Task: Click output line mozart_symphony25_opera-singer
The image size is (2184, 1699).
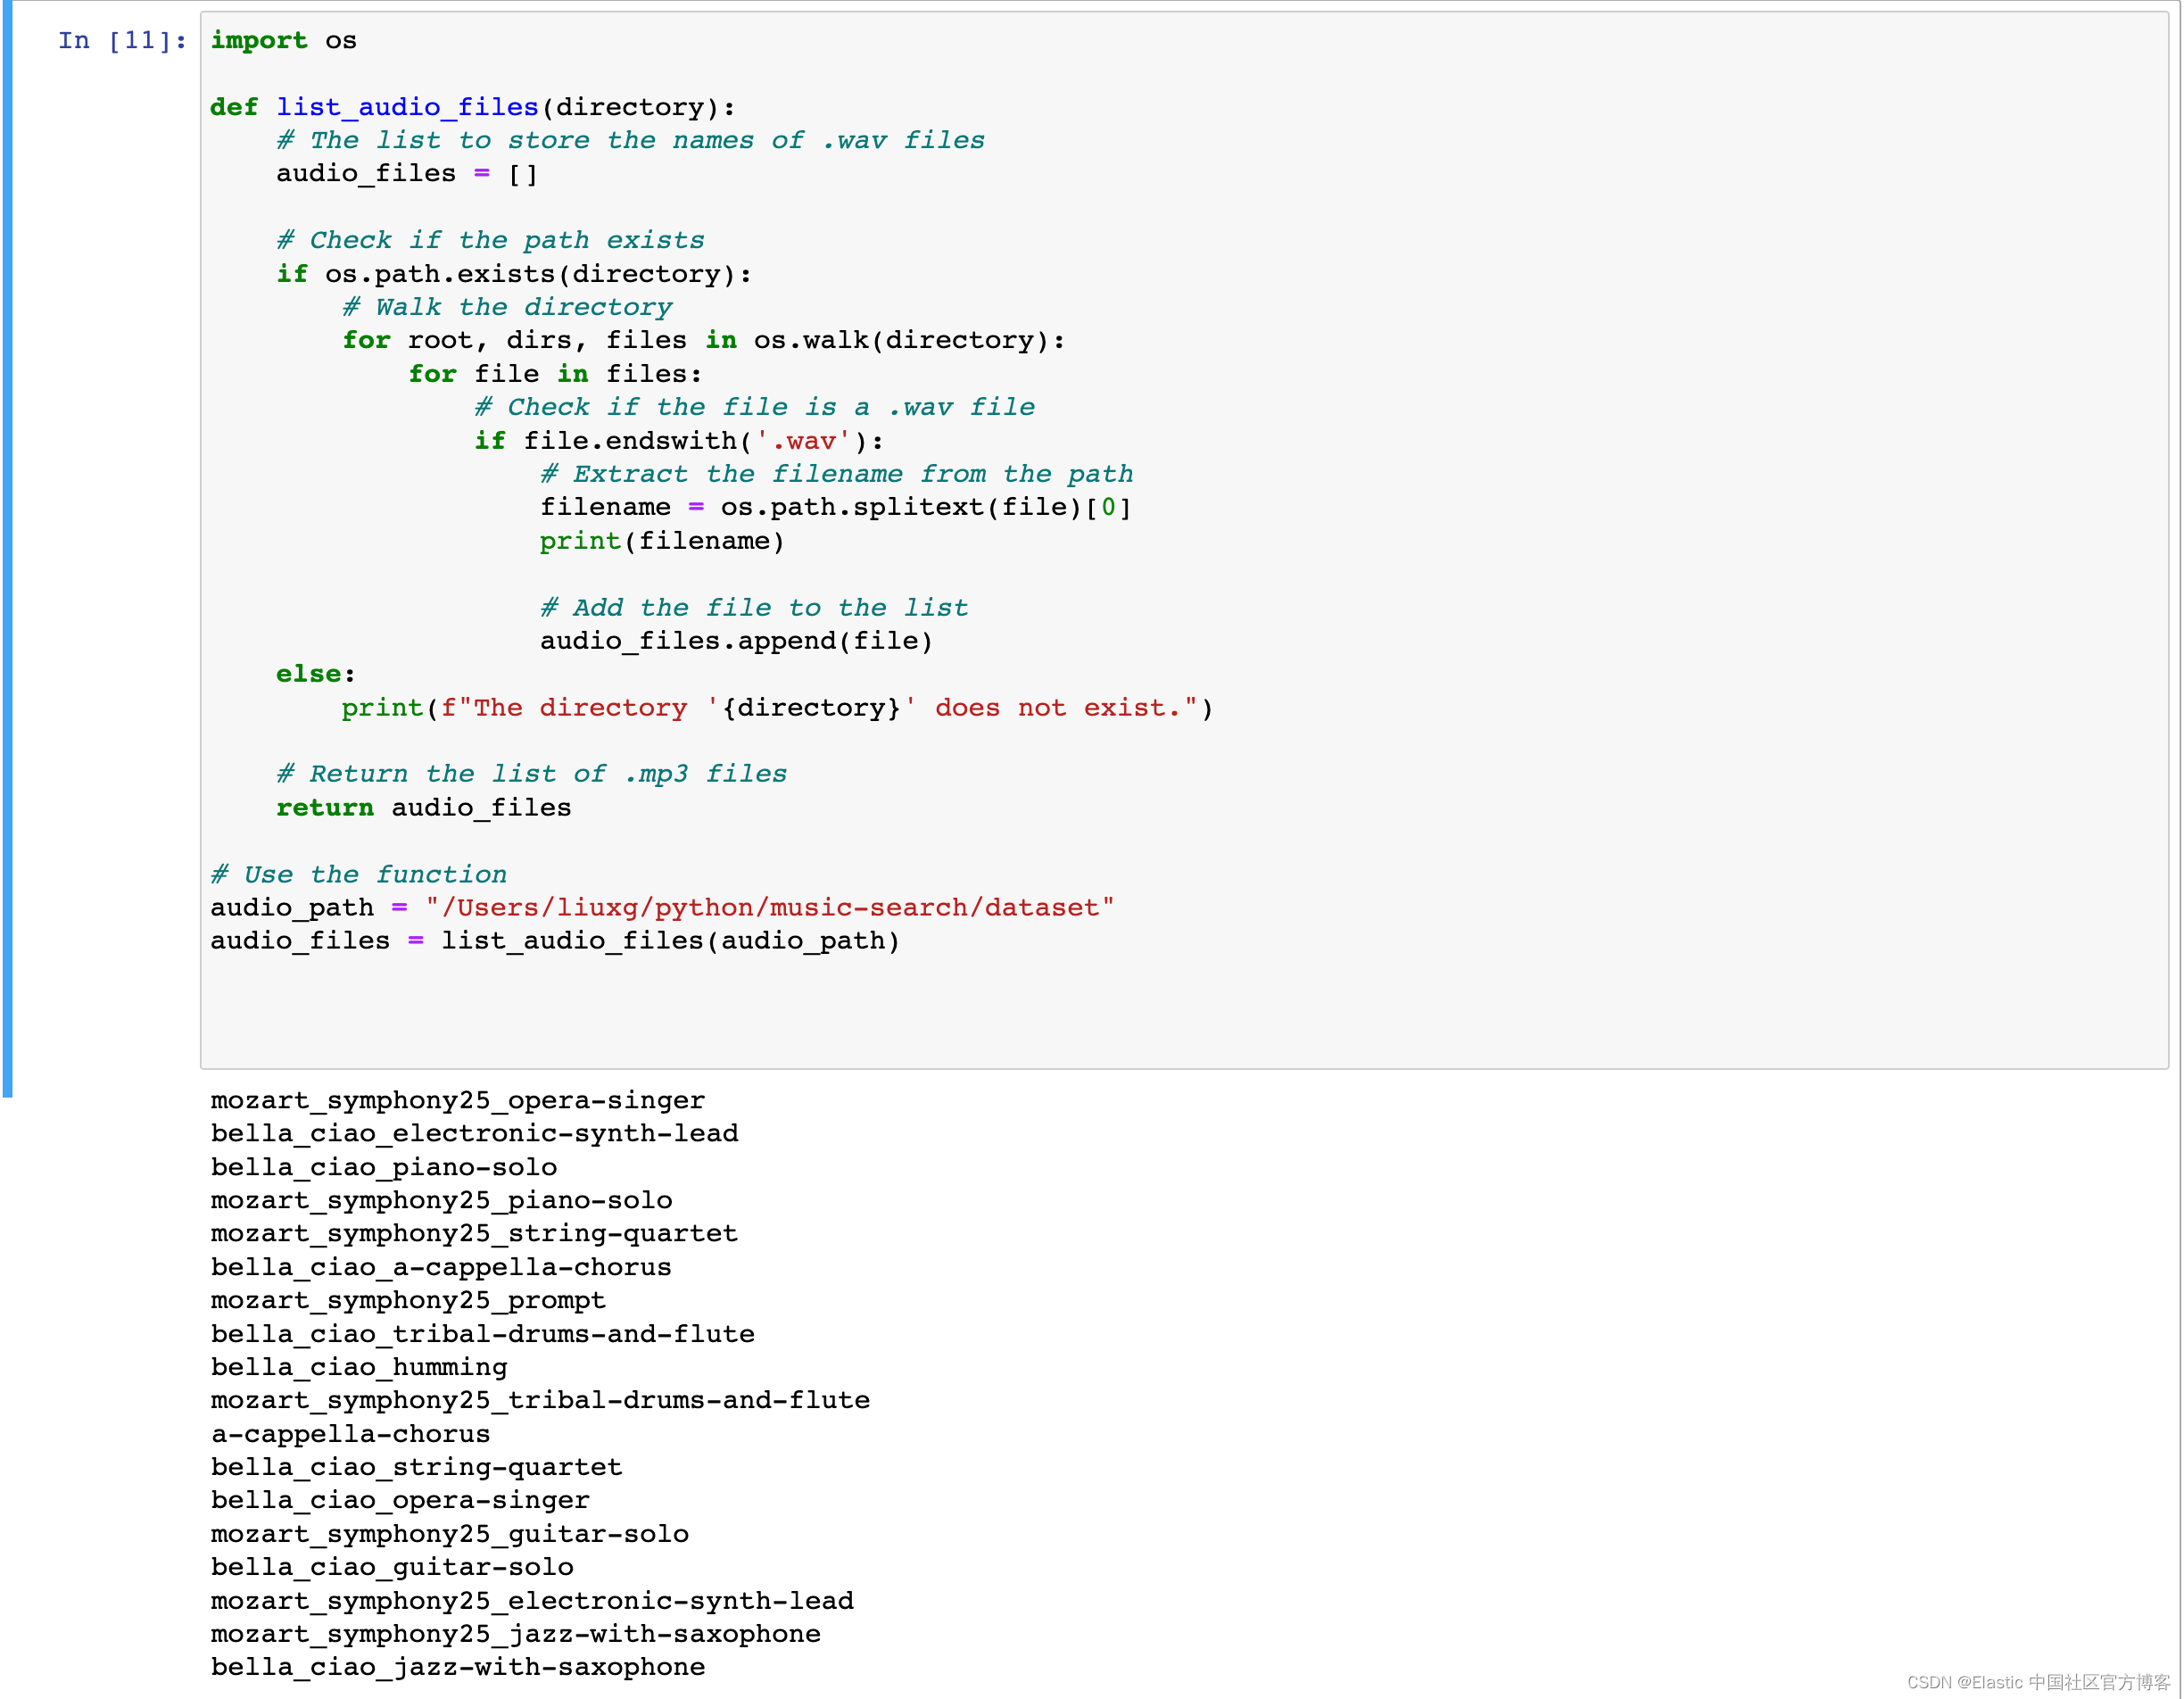Action: [x=457, y=1101]
